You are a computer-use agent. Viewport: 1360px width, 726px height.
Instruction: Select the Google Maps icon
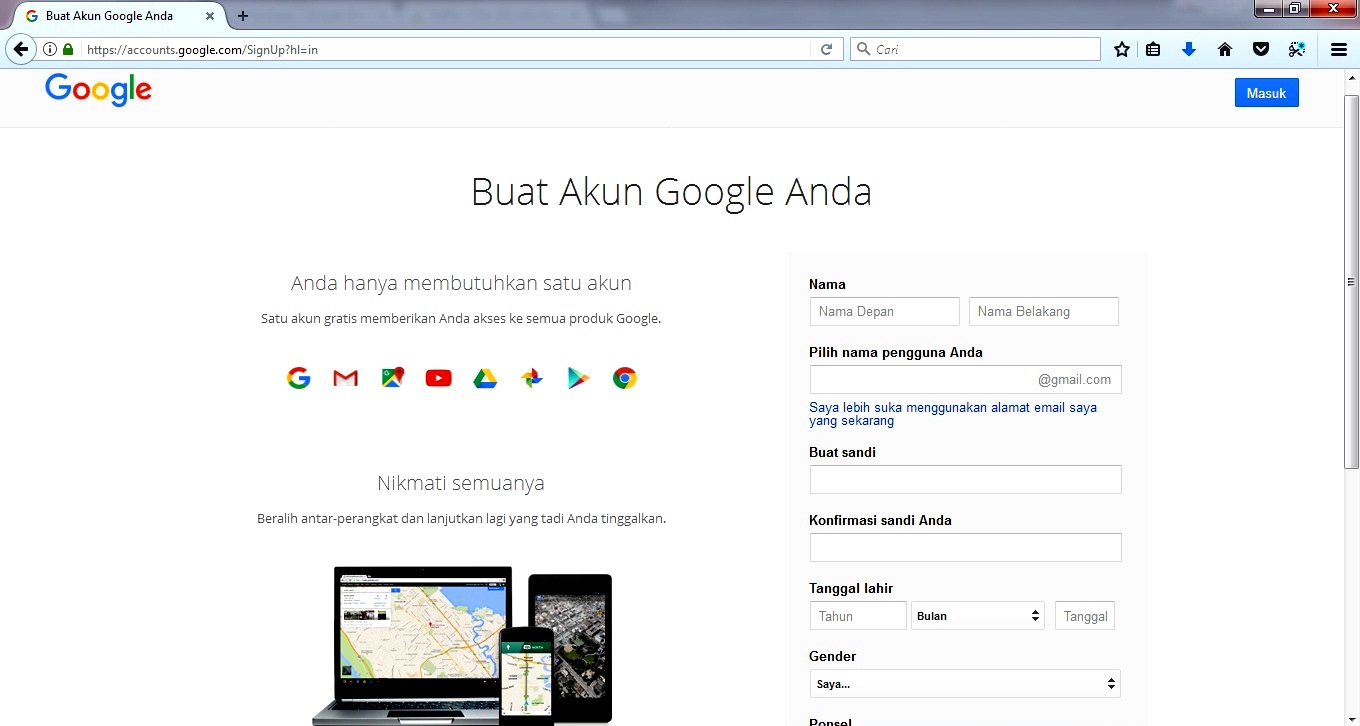[392, 378]
